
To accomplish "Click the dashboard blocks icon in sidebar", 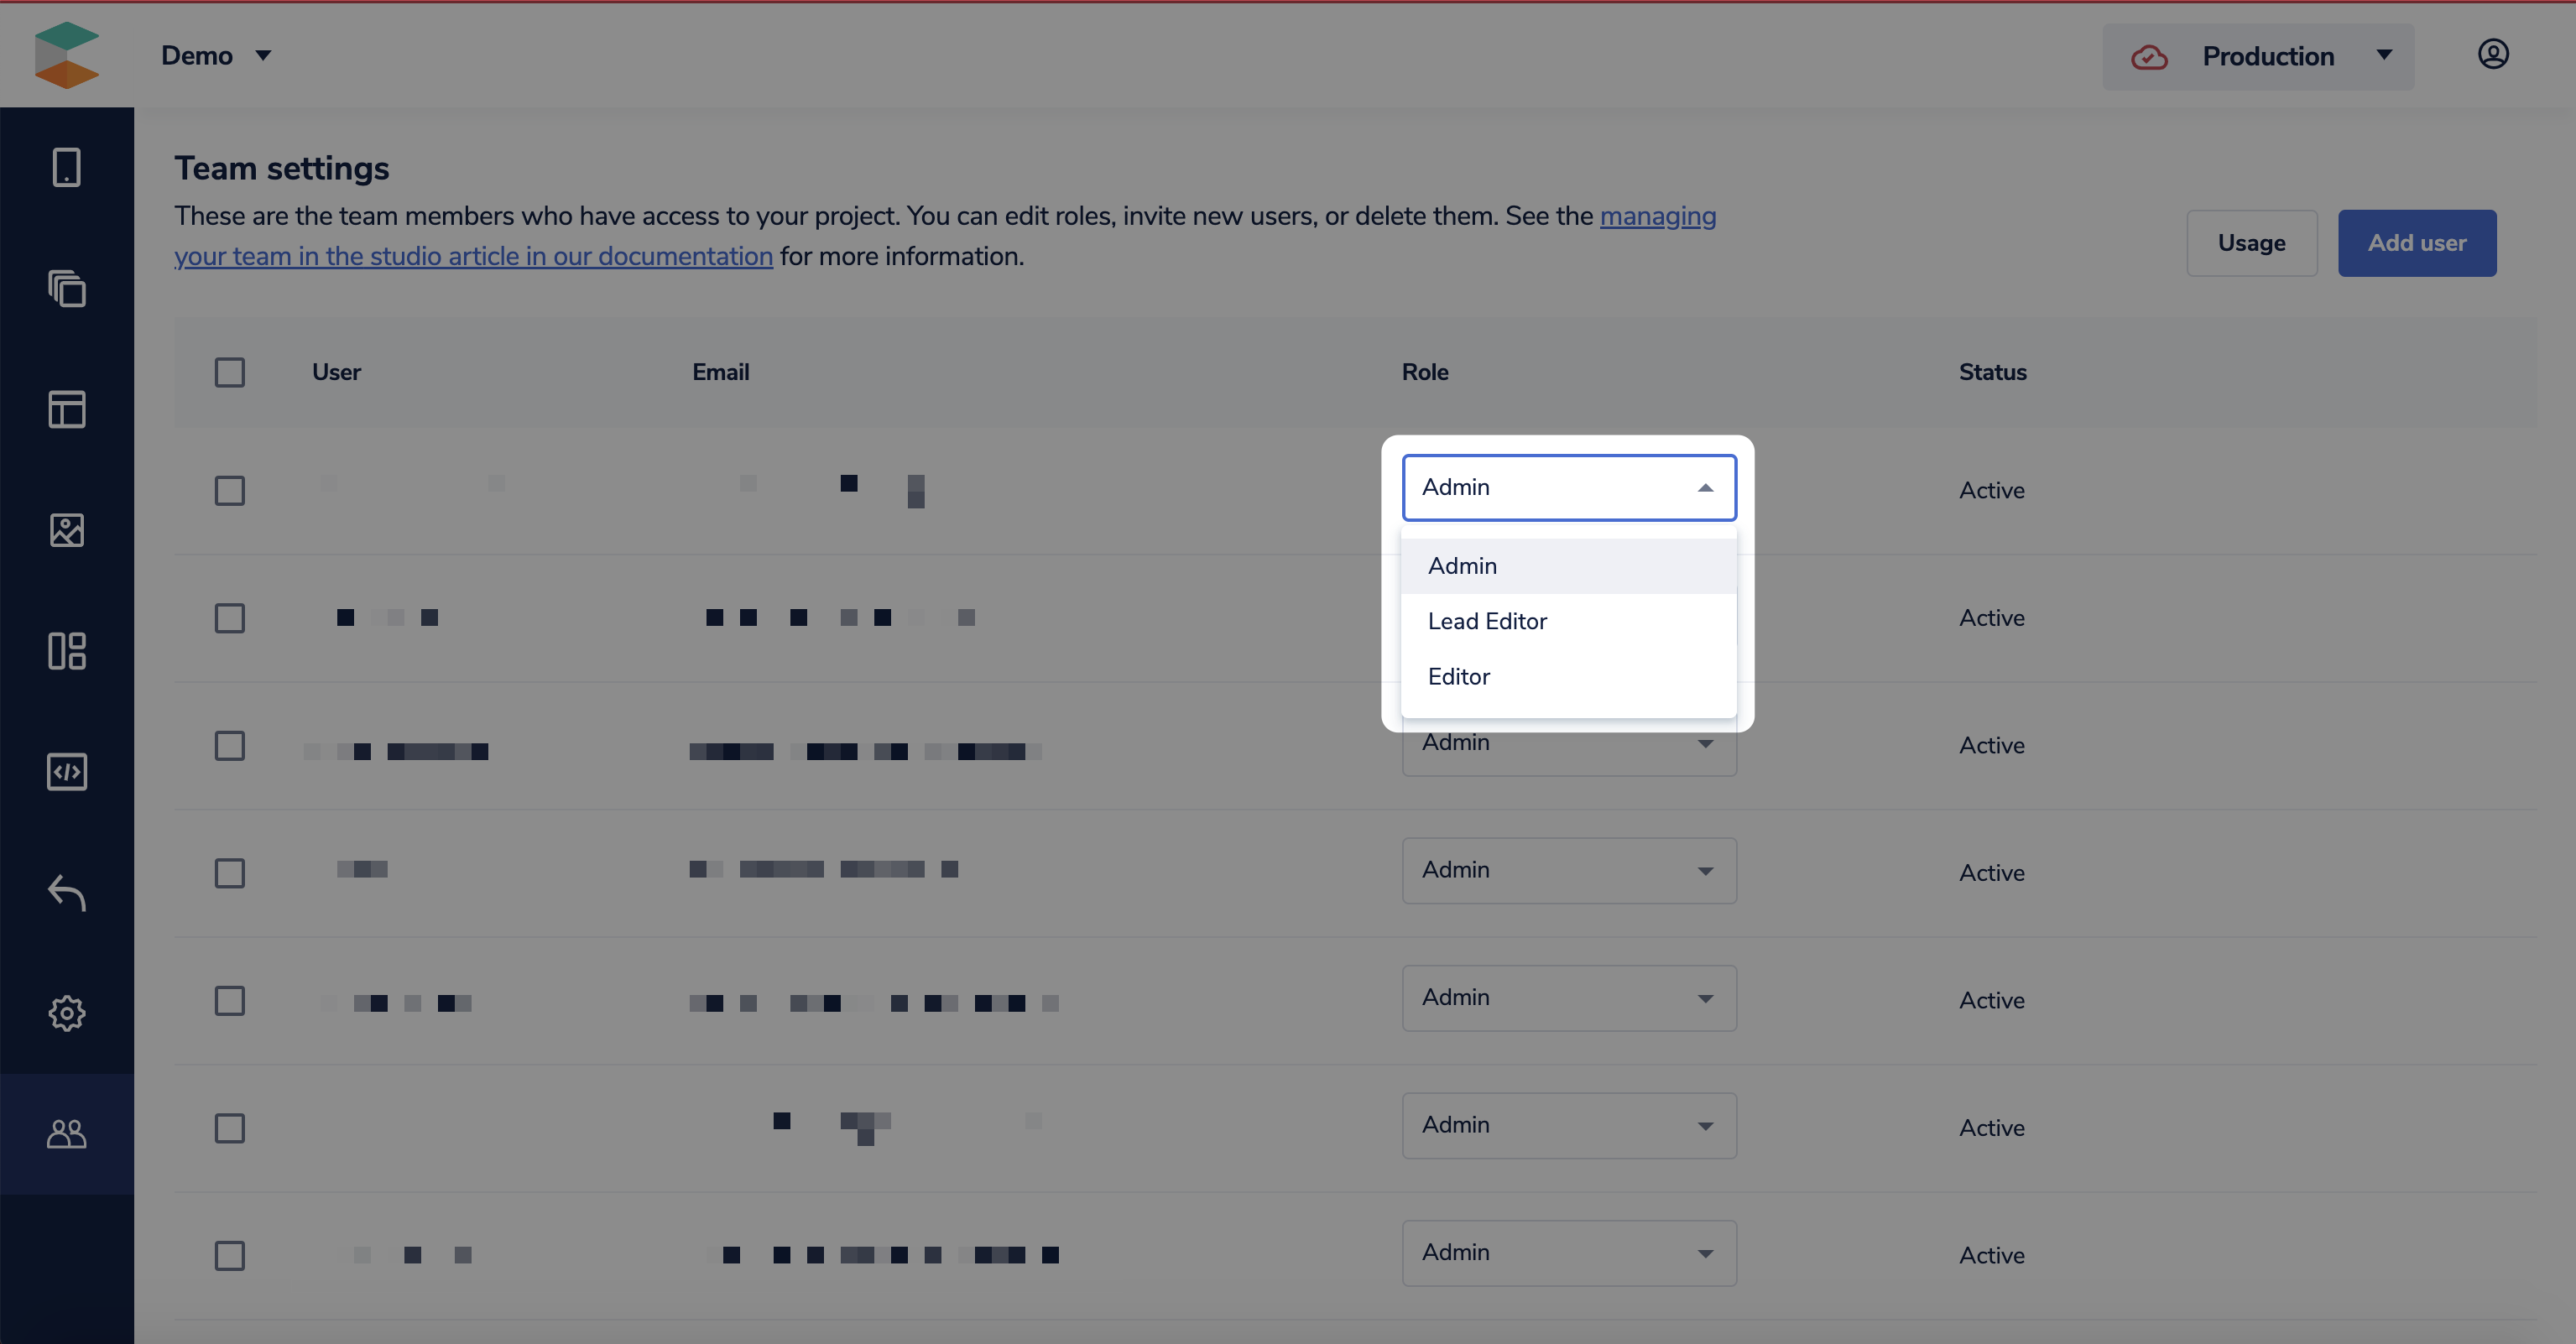I will [x=66, y=651].
